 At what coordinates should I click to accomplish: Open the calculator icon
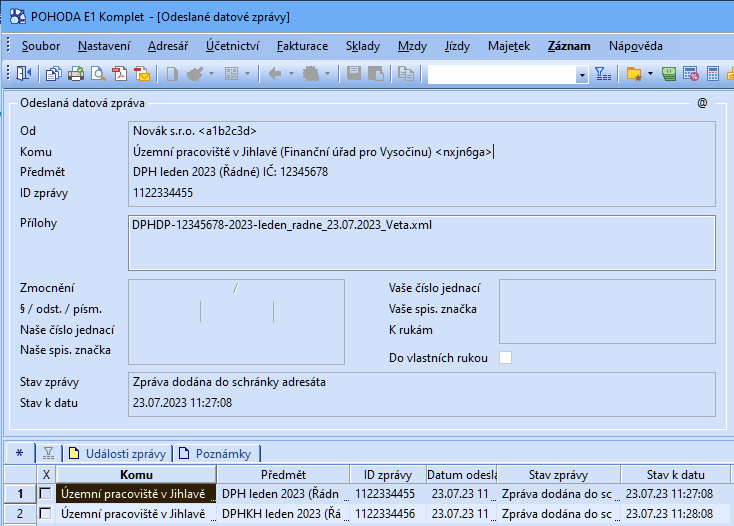(713, 73)
